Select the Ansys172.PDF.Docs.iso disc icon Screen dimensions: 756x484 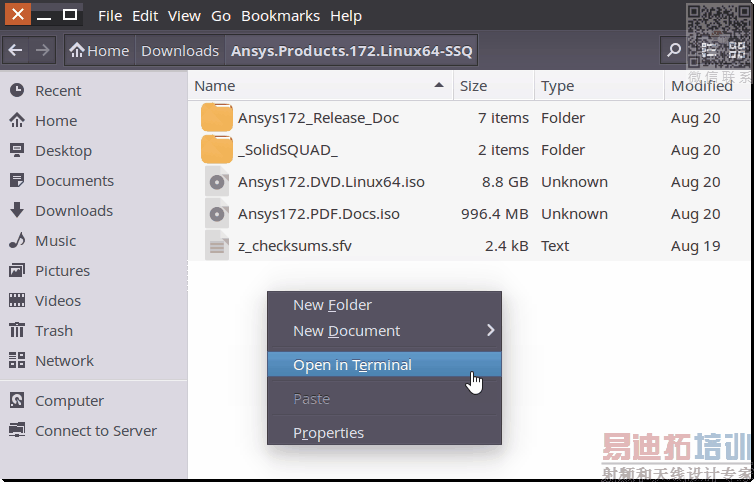[x=216, y=214]
